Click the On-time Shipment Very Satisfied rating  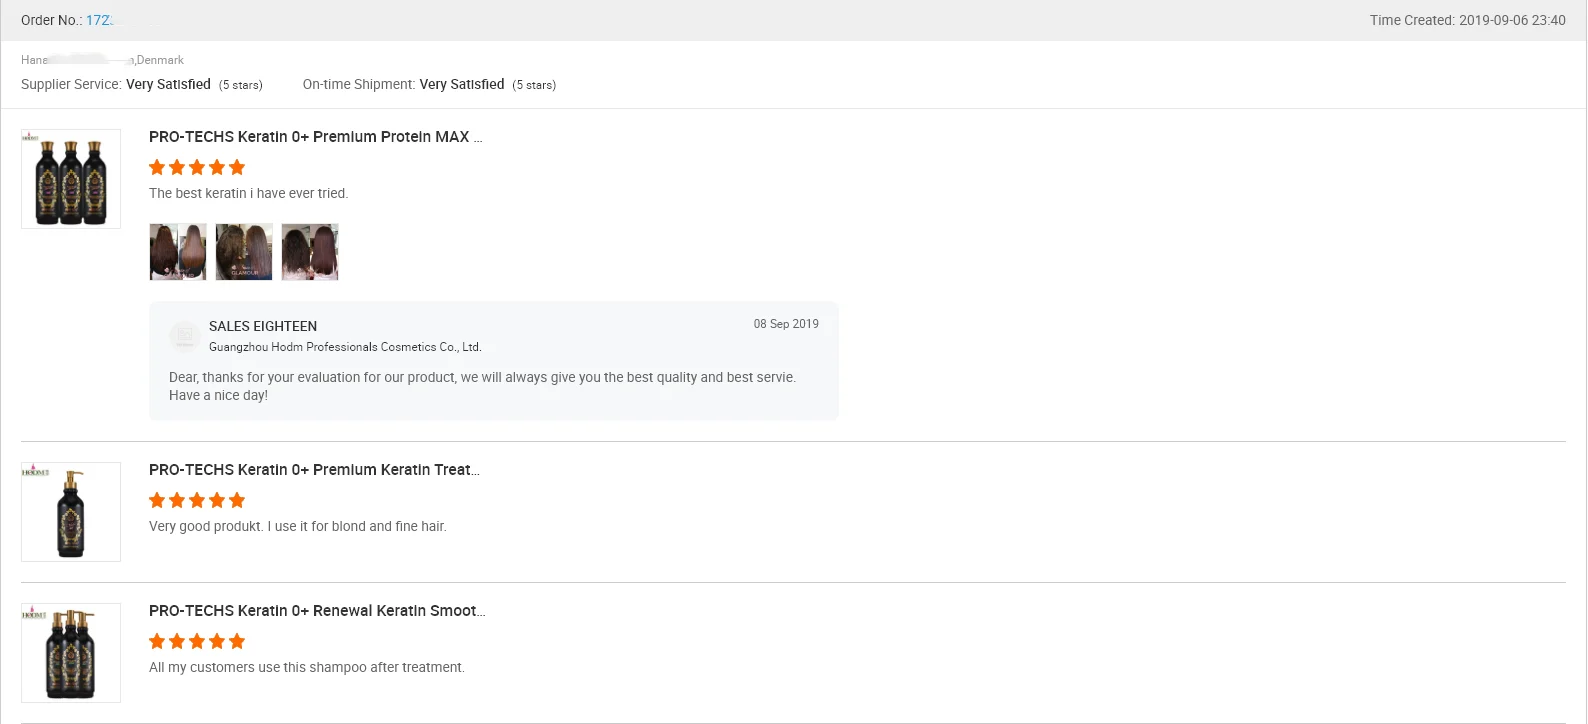[x=462, y=85]
